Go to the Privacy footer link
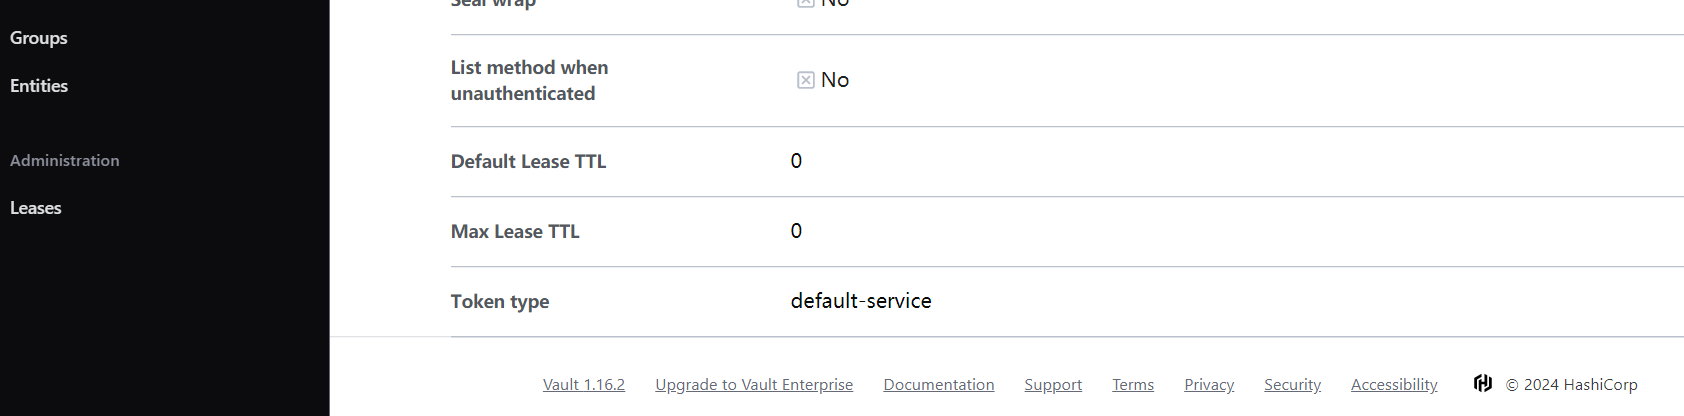Viewport: 1684px width, 416px height. (1209, 385)
